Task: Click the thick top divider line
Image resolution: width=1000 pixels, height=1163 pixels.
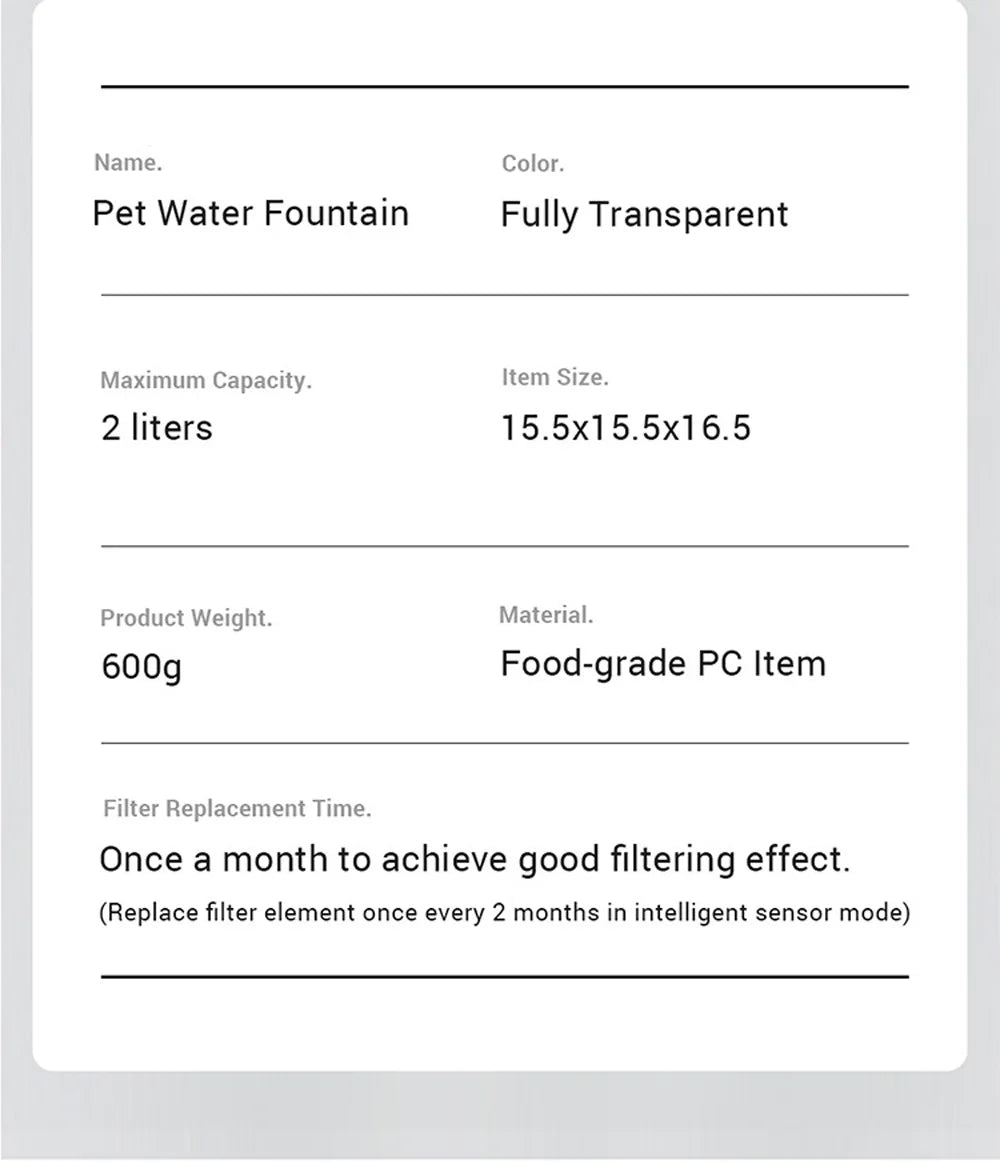Action: click(504, 87)
